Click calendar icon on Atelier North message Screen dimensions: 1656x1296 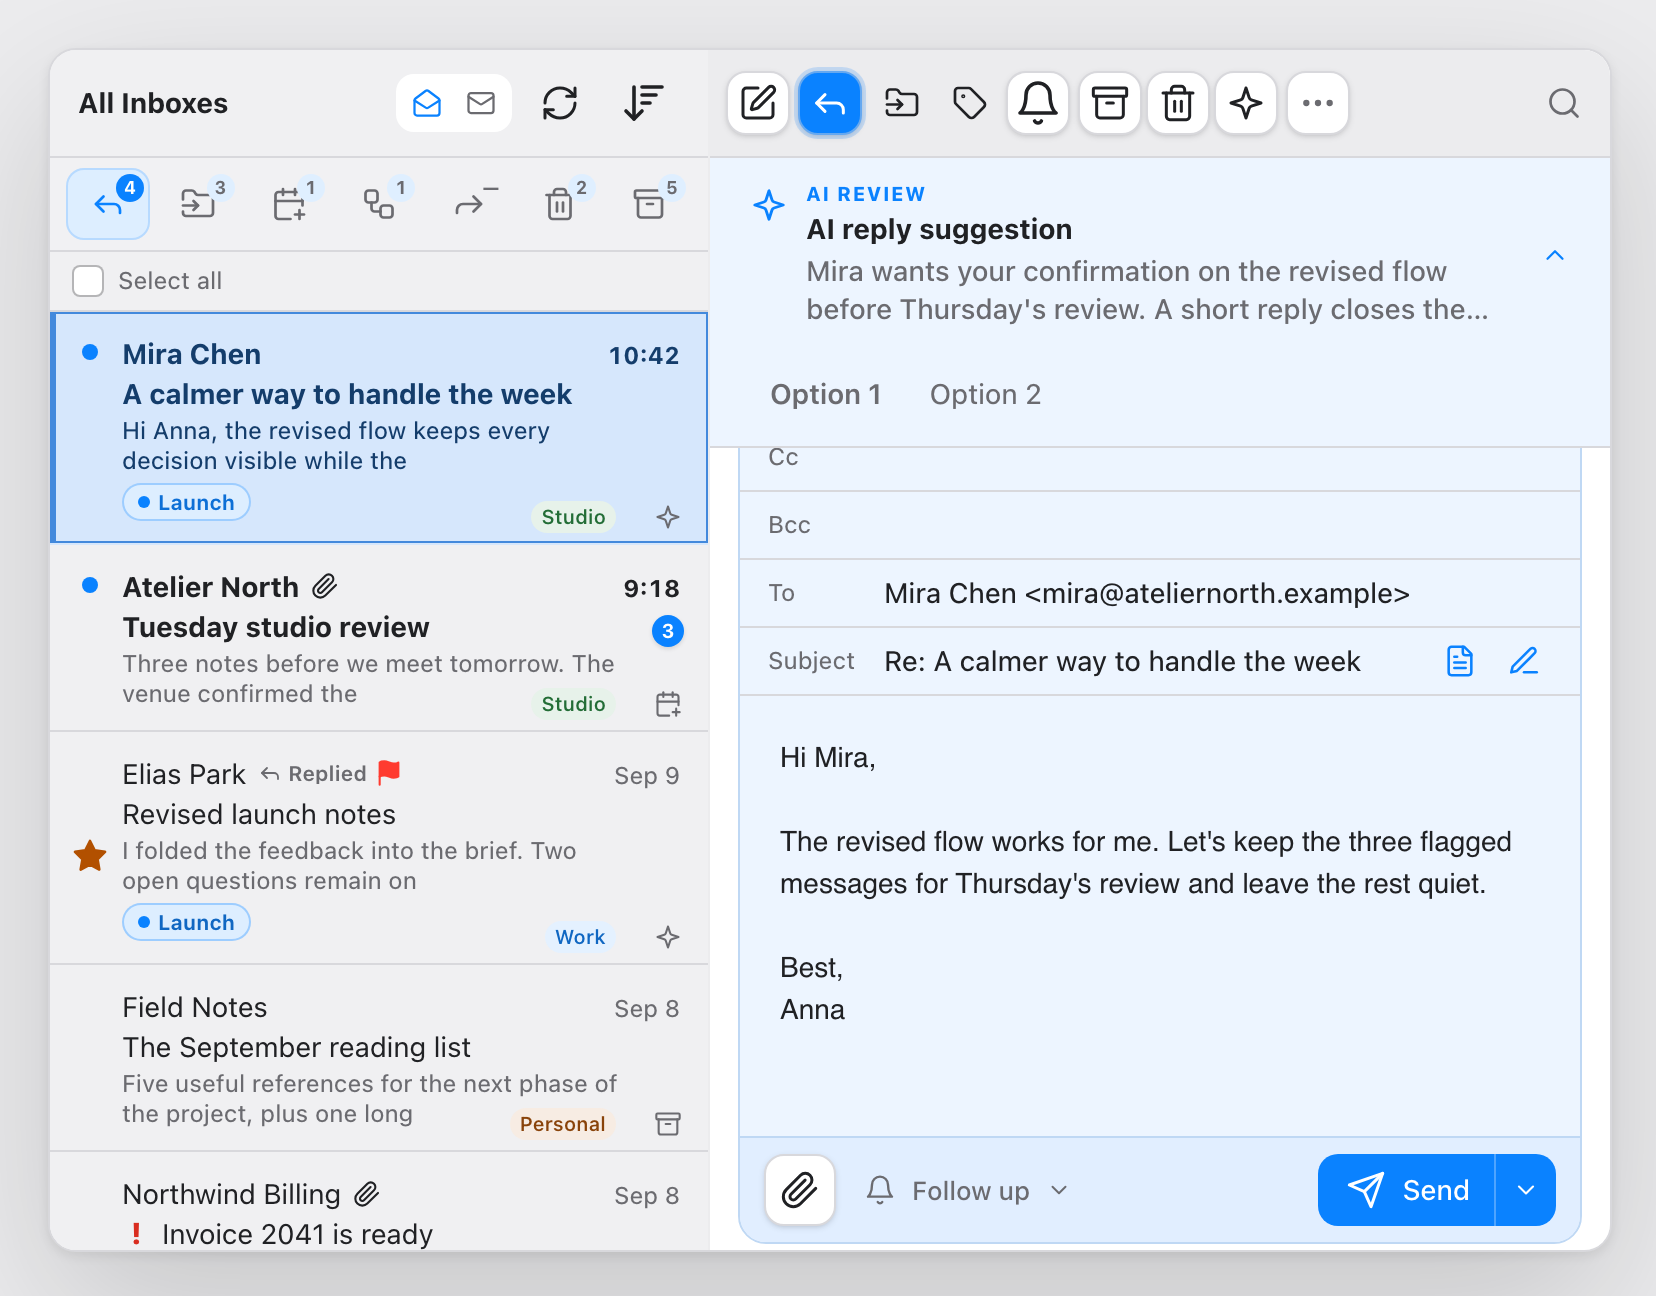668,704
